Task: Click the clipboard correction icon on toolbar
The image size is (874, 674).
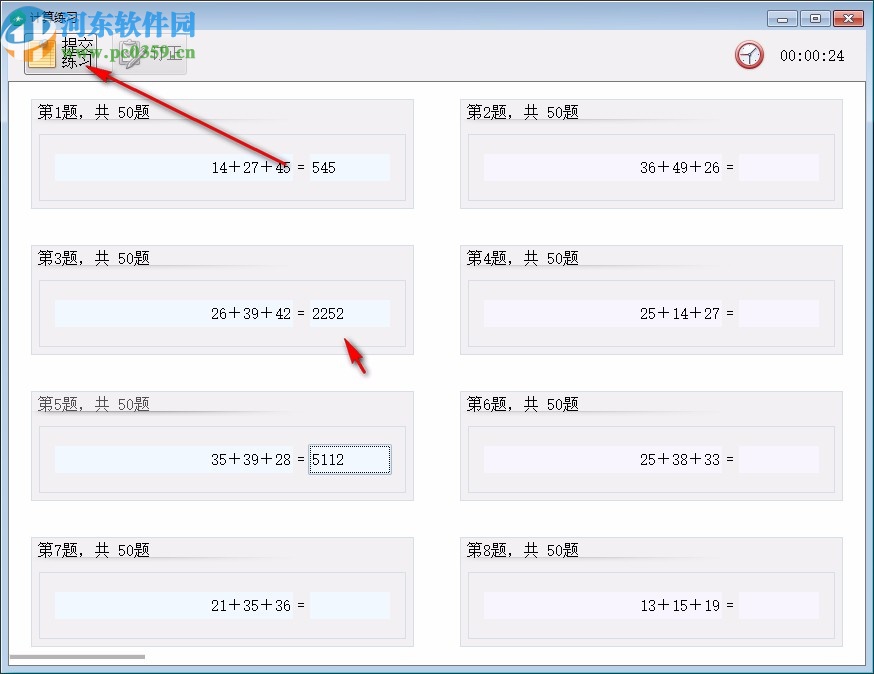Action: pos(128,55)
